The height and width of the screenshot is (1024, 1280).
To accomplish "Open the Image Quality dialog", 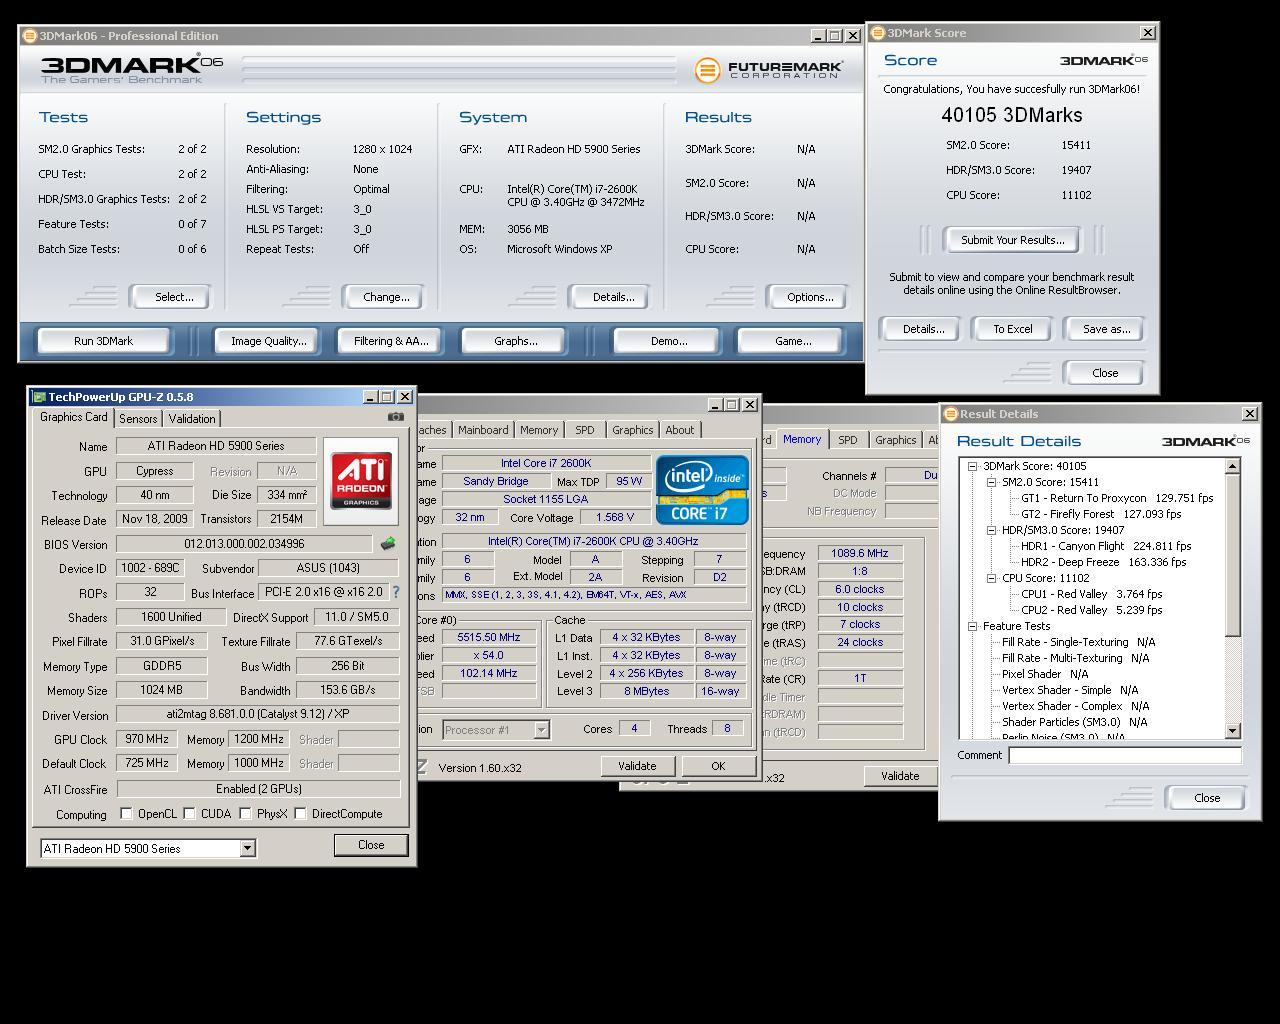I will 269,341.
